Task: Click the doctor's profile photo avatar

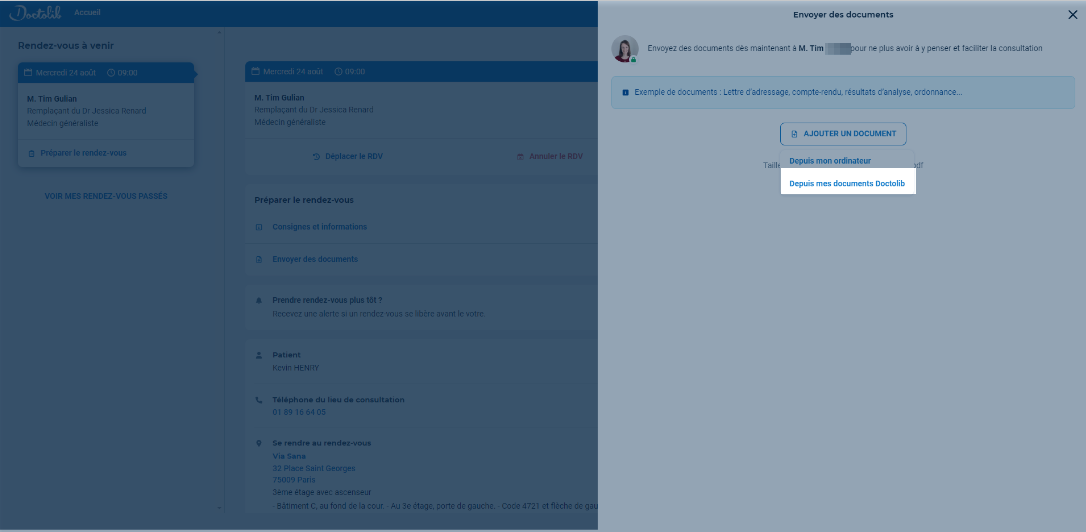Action: click(x=625, y=49)
